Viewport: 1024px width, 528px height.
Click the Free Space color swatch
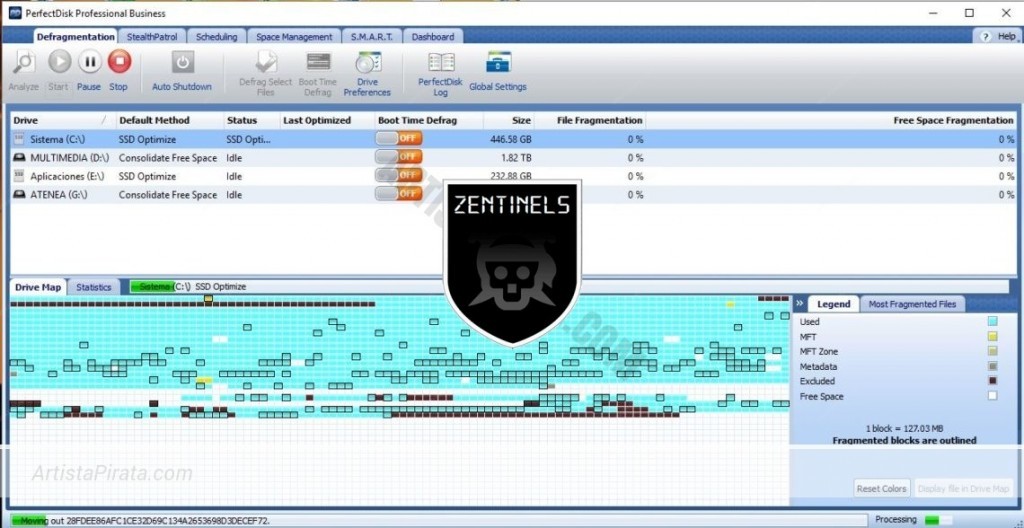point(993,396)
